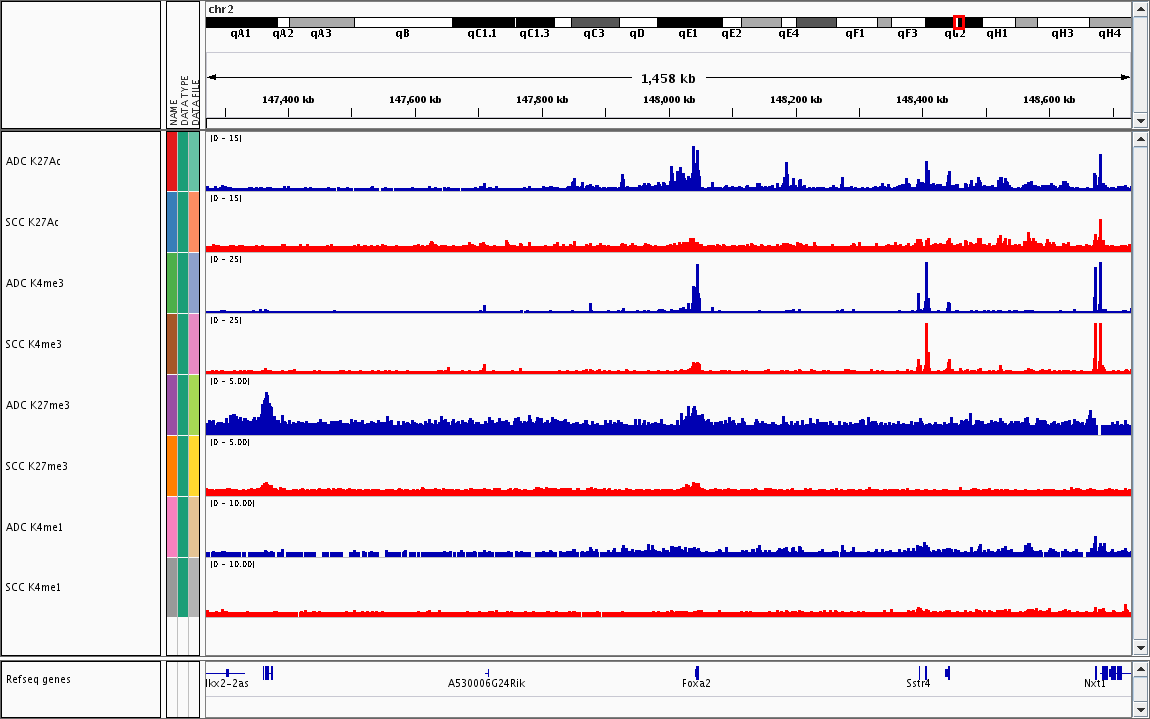Viewport: 1150px width, 719px height.
Task: Click cytoband qH3 on the chromosome ideogram
Action: 1062,22
